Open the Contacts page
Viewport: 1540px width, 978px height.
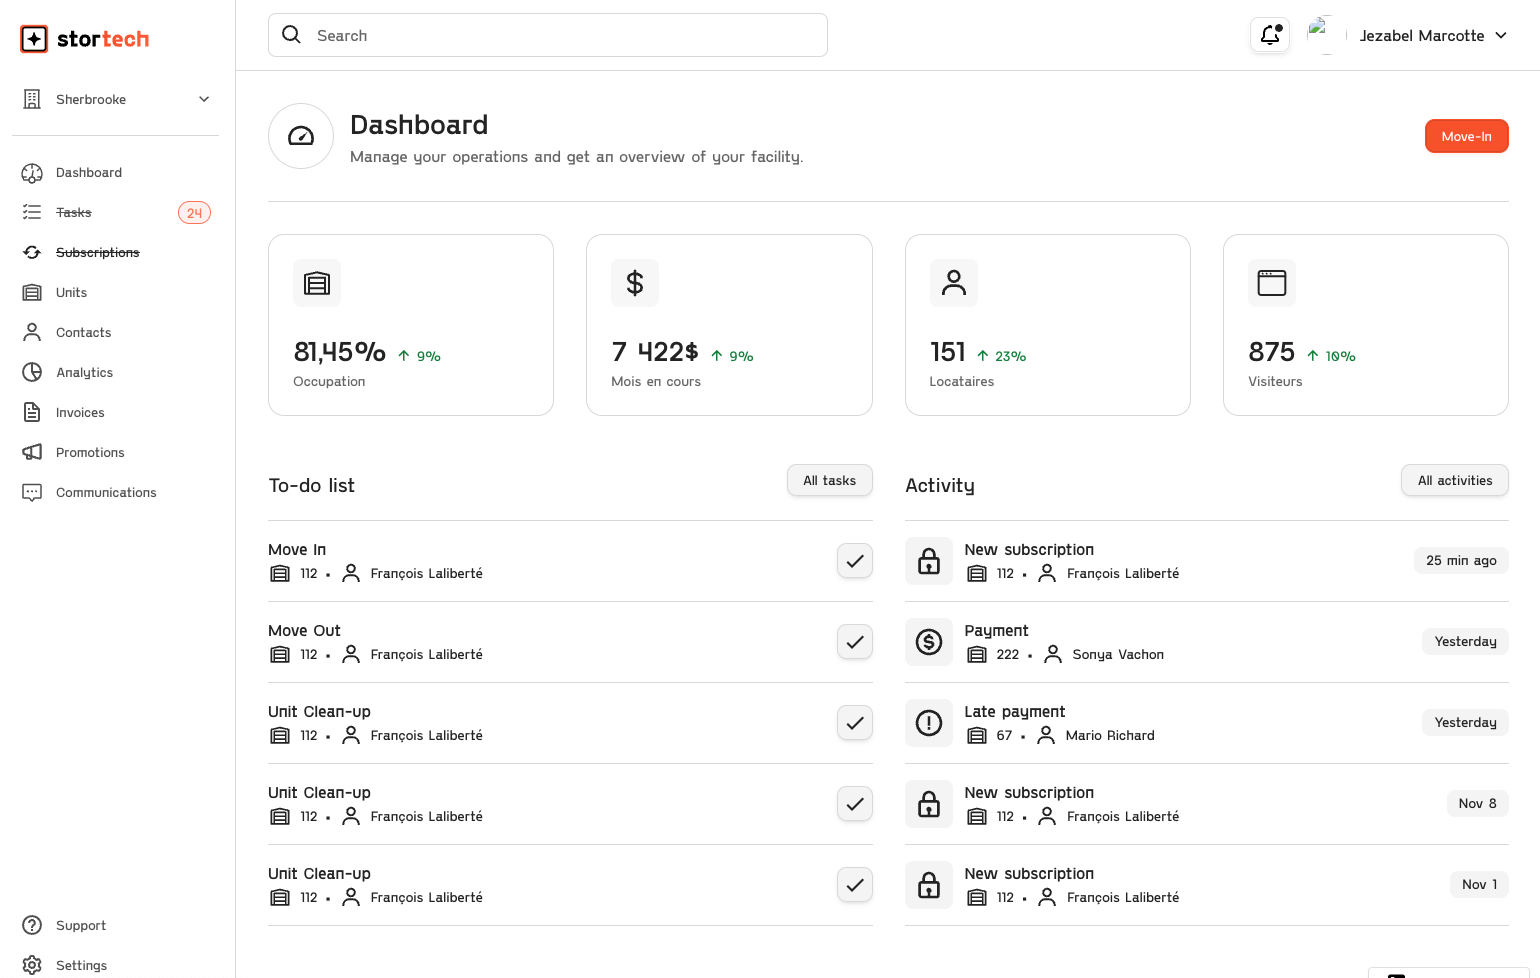click(x=83, y=332)
